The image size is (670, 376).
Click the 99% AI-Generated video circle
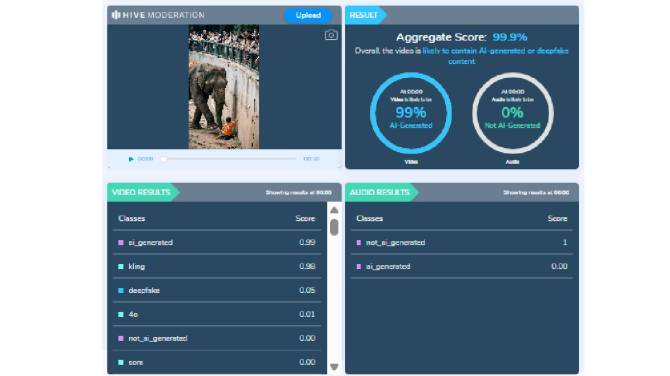pos(411,113)
